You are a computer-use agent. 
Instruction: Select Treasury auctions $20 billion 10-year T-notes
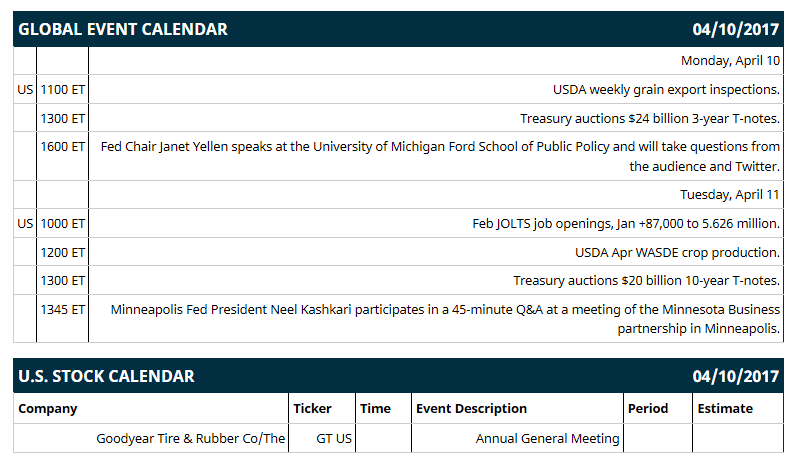(x=646, y=281)
